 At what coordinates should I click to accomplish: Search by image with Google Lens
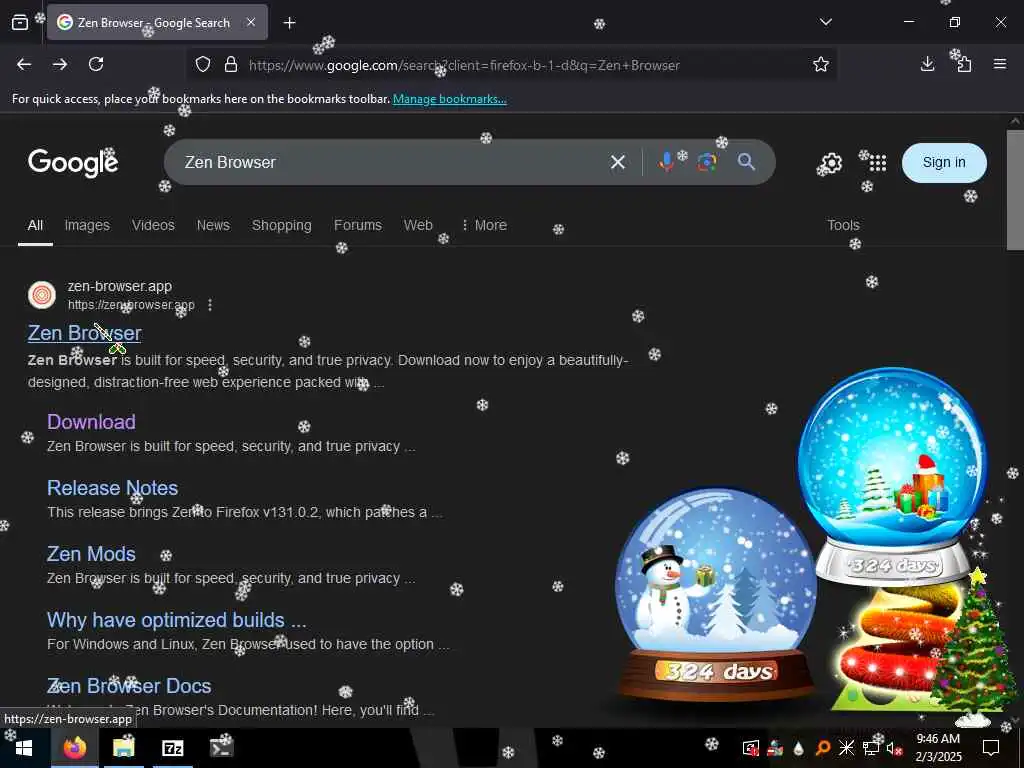pyautogui.click(x=707, y=162)
